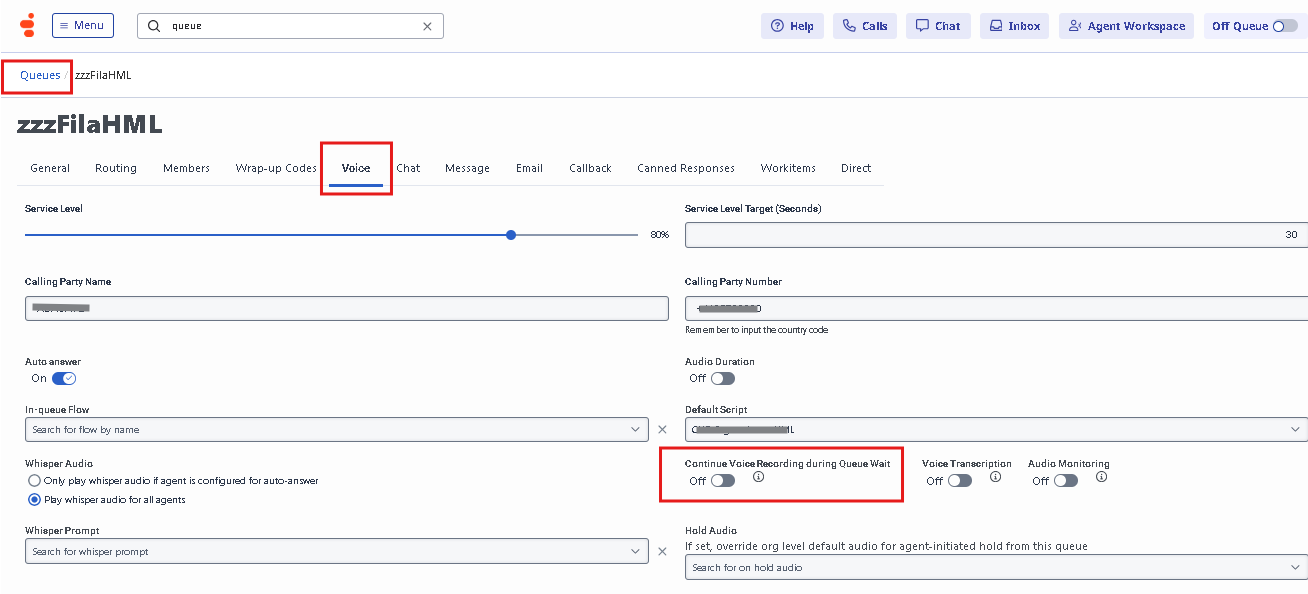
Task: Click info icon next to Voice Transcription
Action: coord(995,477)
